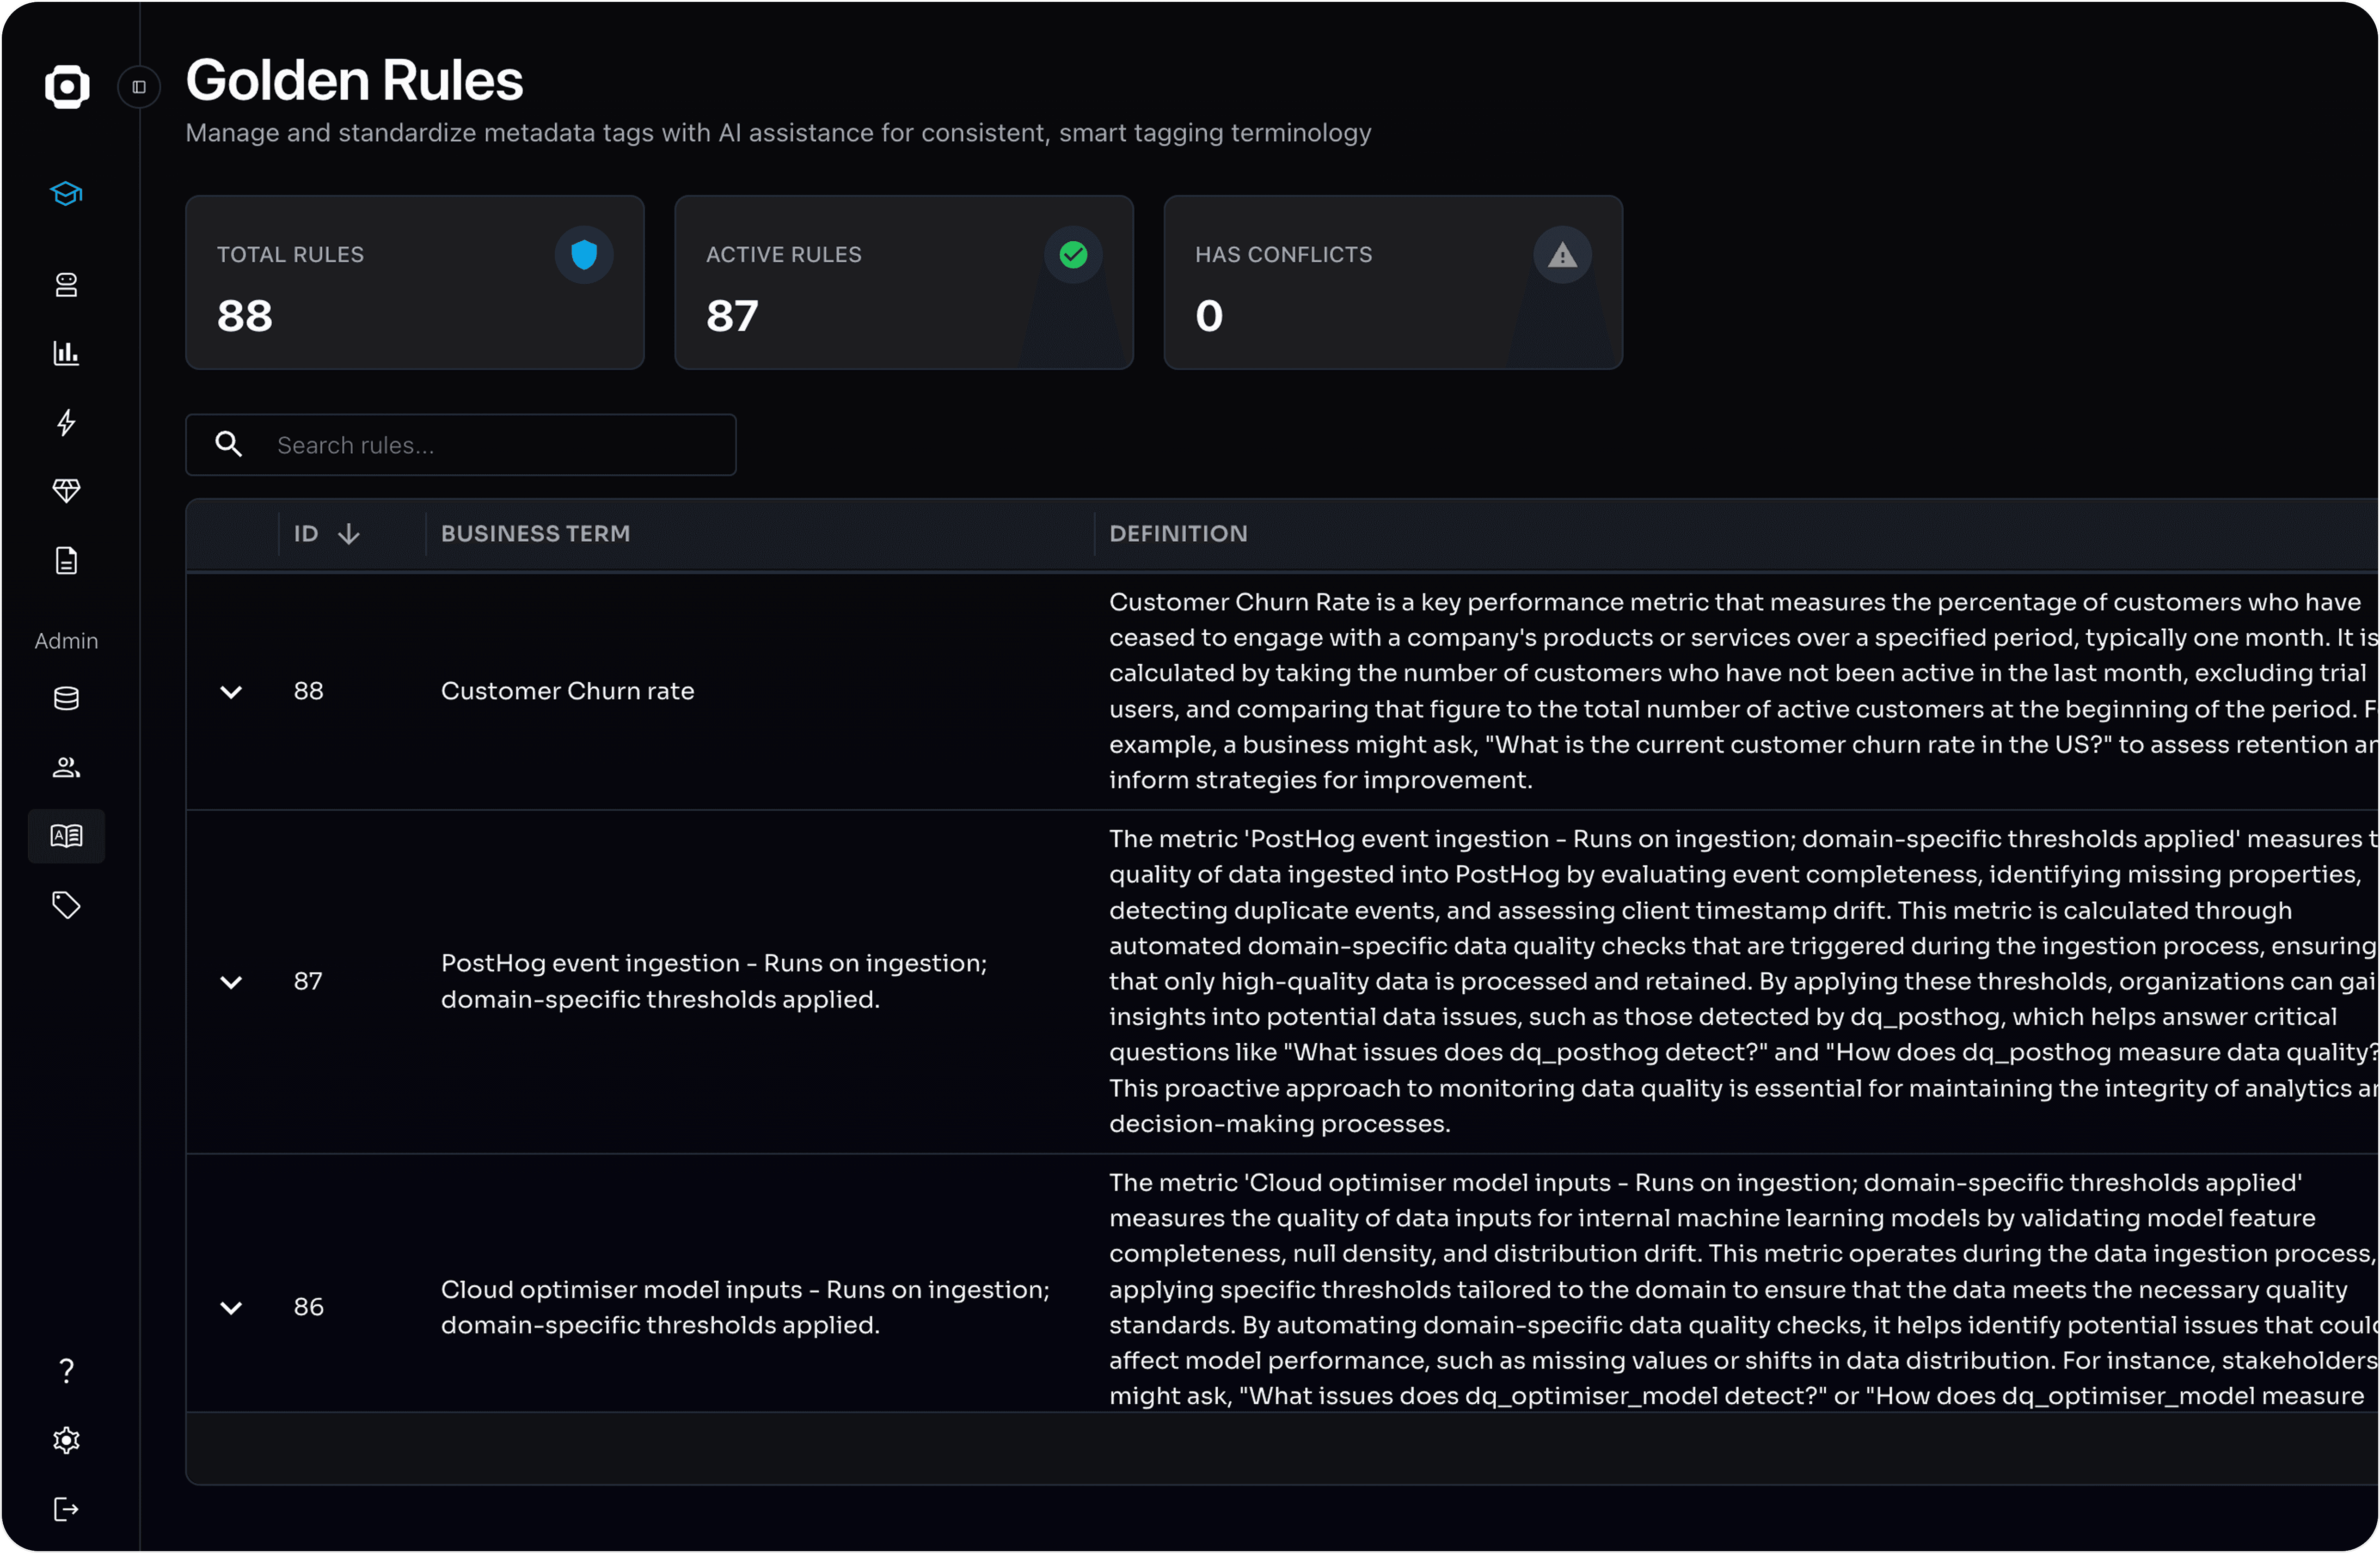Click the Business Term column header

[x=535, y=534]
